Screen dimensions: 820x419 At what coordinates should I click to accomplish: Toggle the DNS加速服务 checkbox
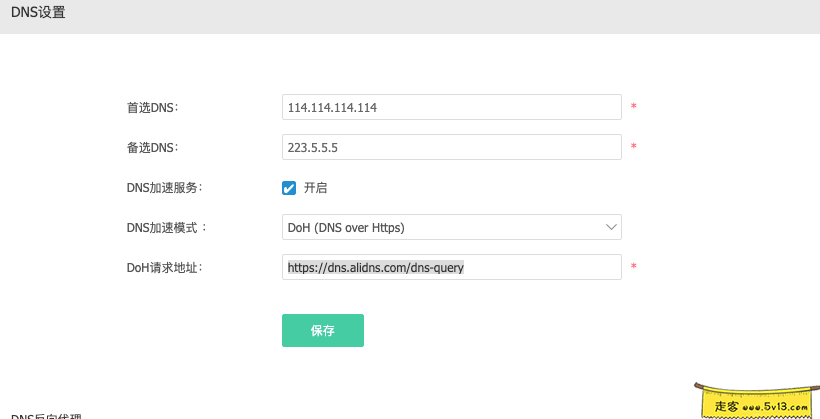(x=289, y=187)
